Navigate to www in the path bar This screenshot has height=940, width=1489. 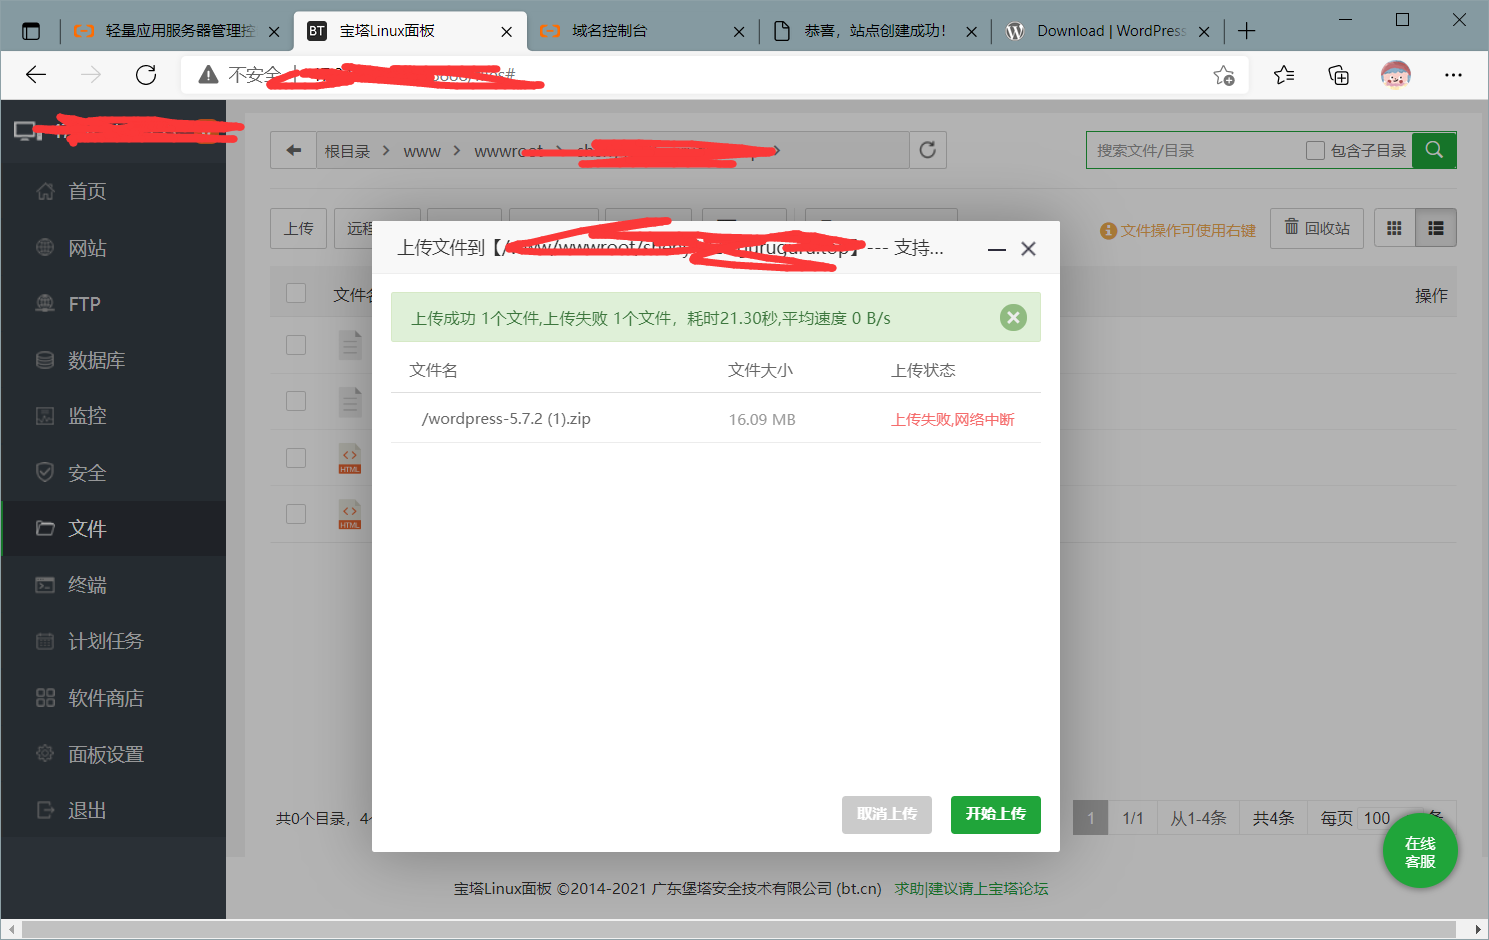tap(422, 151)
